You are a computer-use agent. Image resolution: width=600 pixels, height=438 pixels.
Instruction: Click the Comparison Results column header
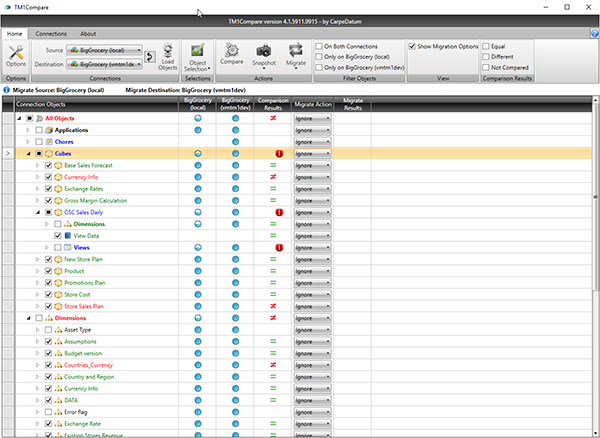[x=273, y=104]
